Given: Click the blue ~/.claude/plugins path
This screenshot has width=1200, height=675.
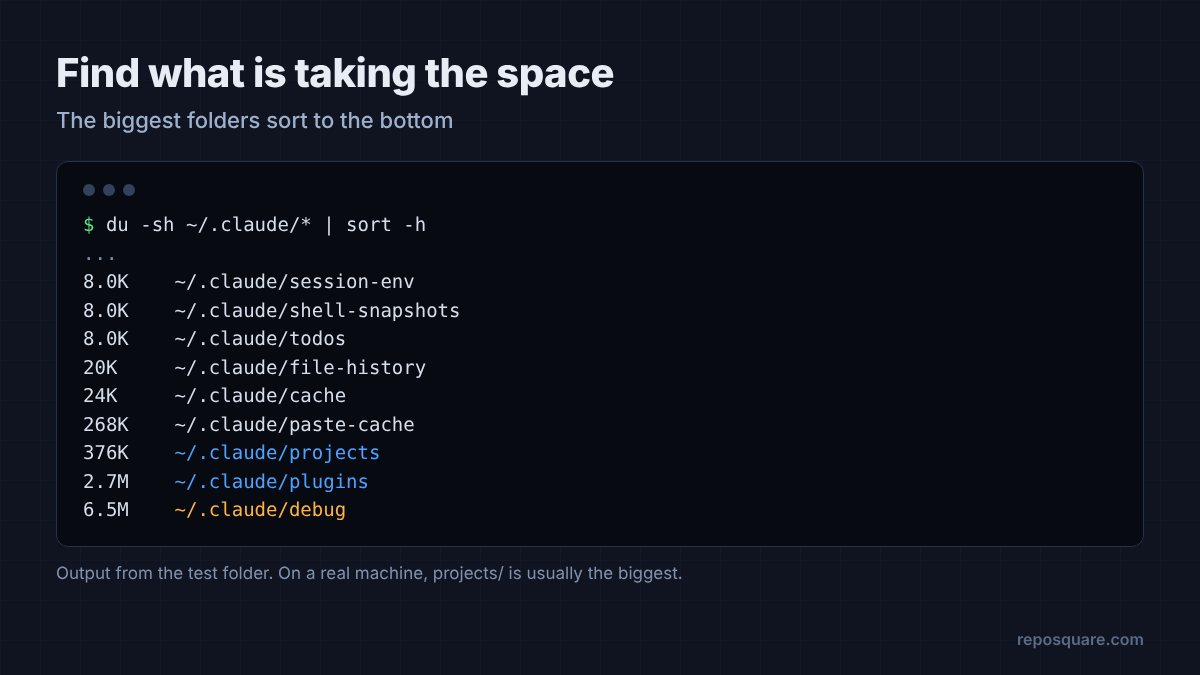Looking at the screenshot, I should (x=271, y=482).
